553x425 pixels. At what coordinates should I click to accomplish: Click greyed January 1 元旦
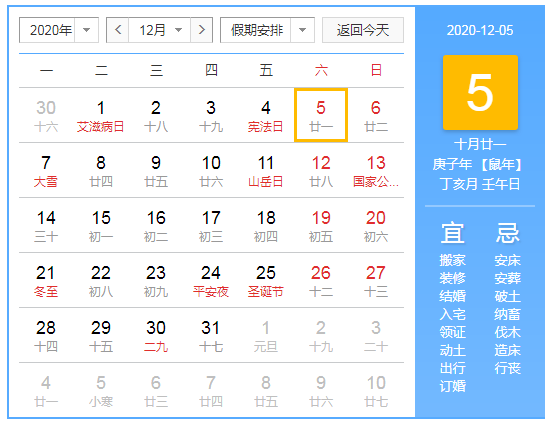(x=266, y=335)
